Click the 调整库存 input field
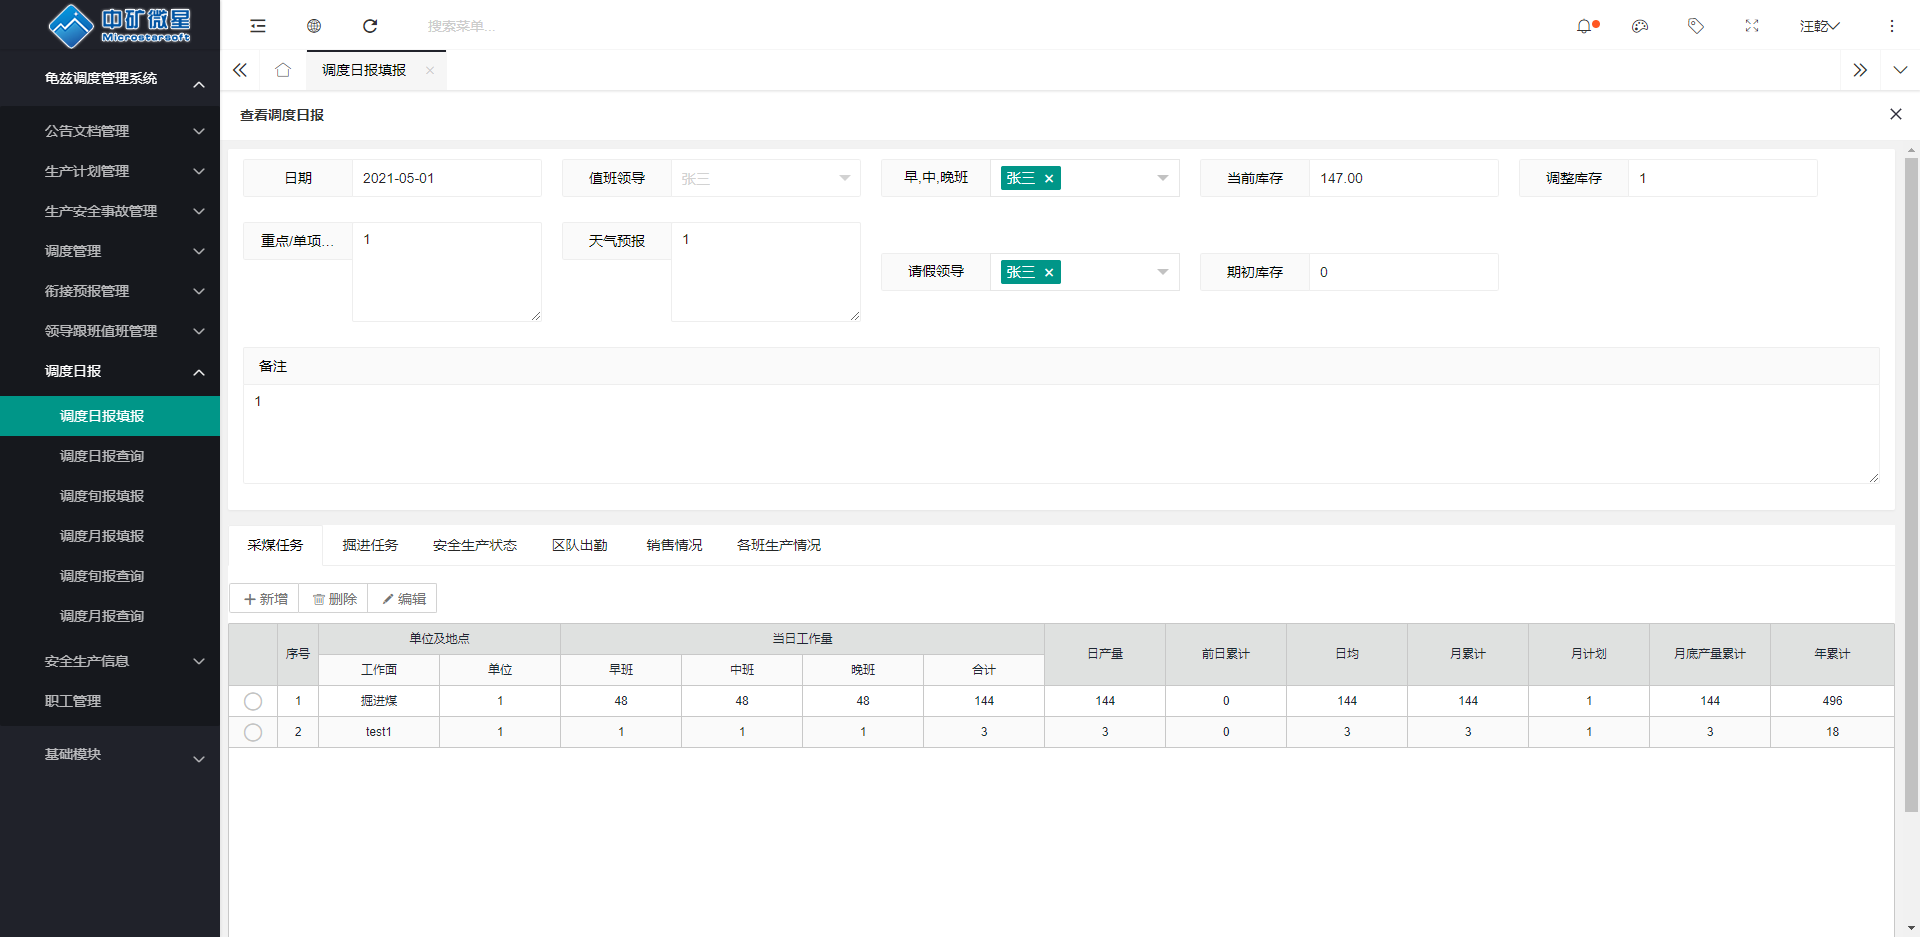 (x=1723, y=178)
